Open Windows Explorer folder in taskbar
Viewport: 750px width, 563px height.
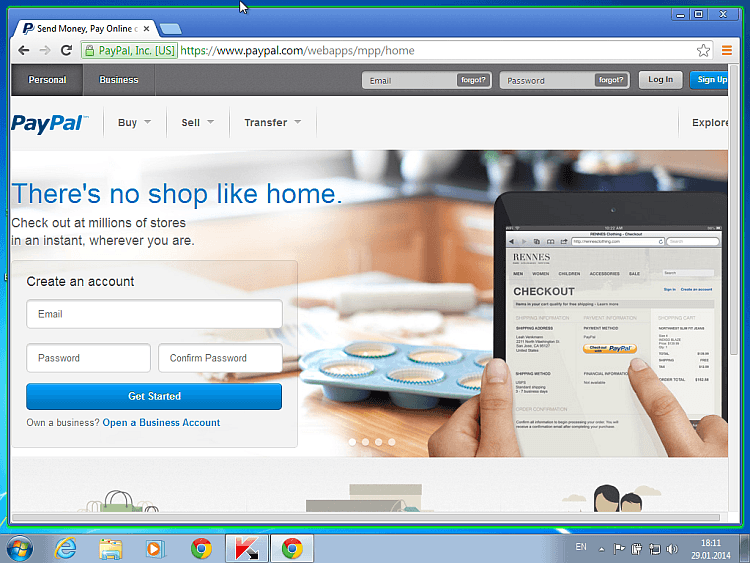pyautogui.click(x=110, y=548)
